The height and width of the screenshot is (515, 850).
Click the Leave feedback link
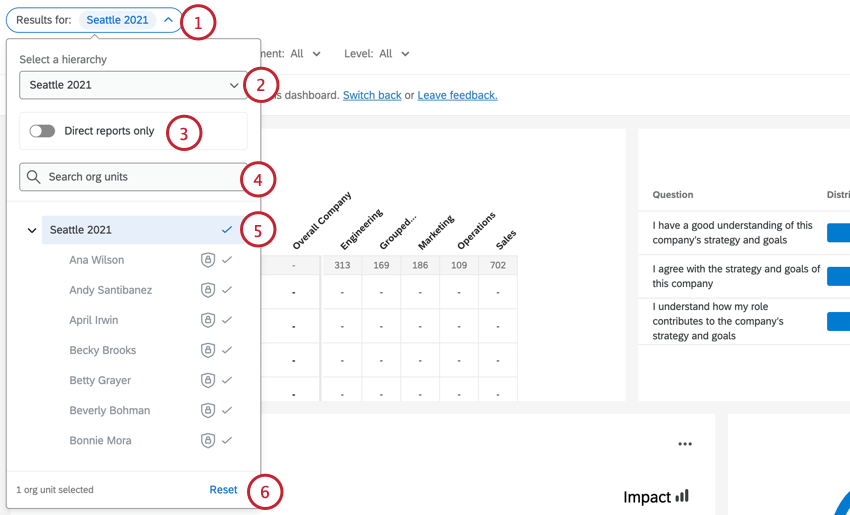457,95
